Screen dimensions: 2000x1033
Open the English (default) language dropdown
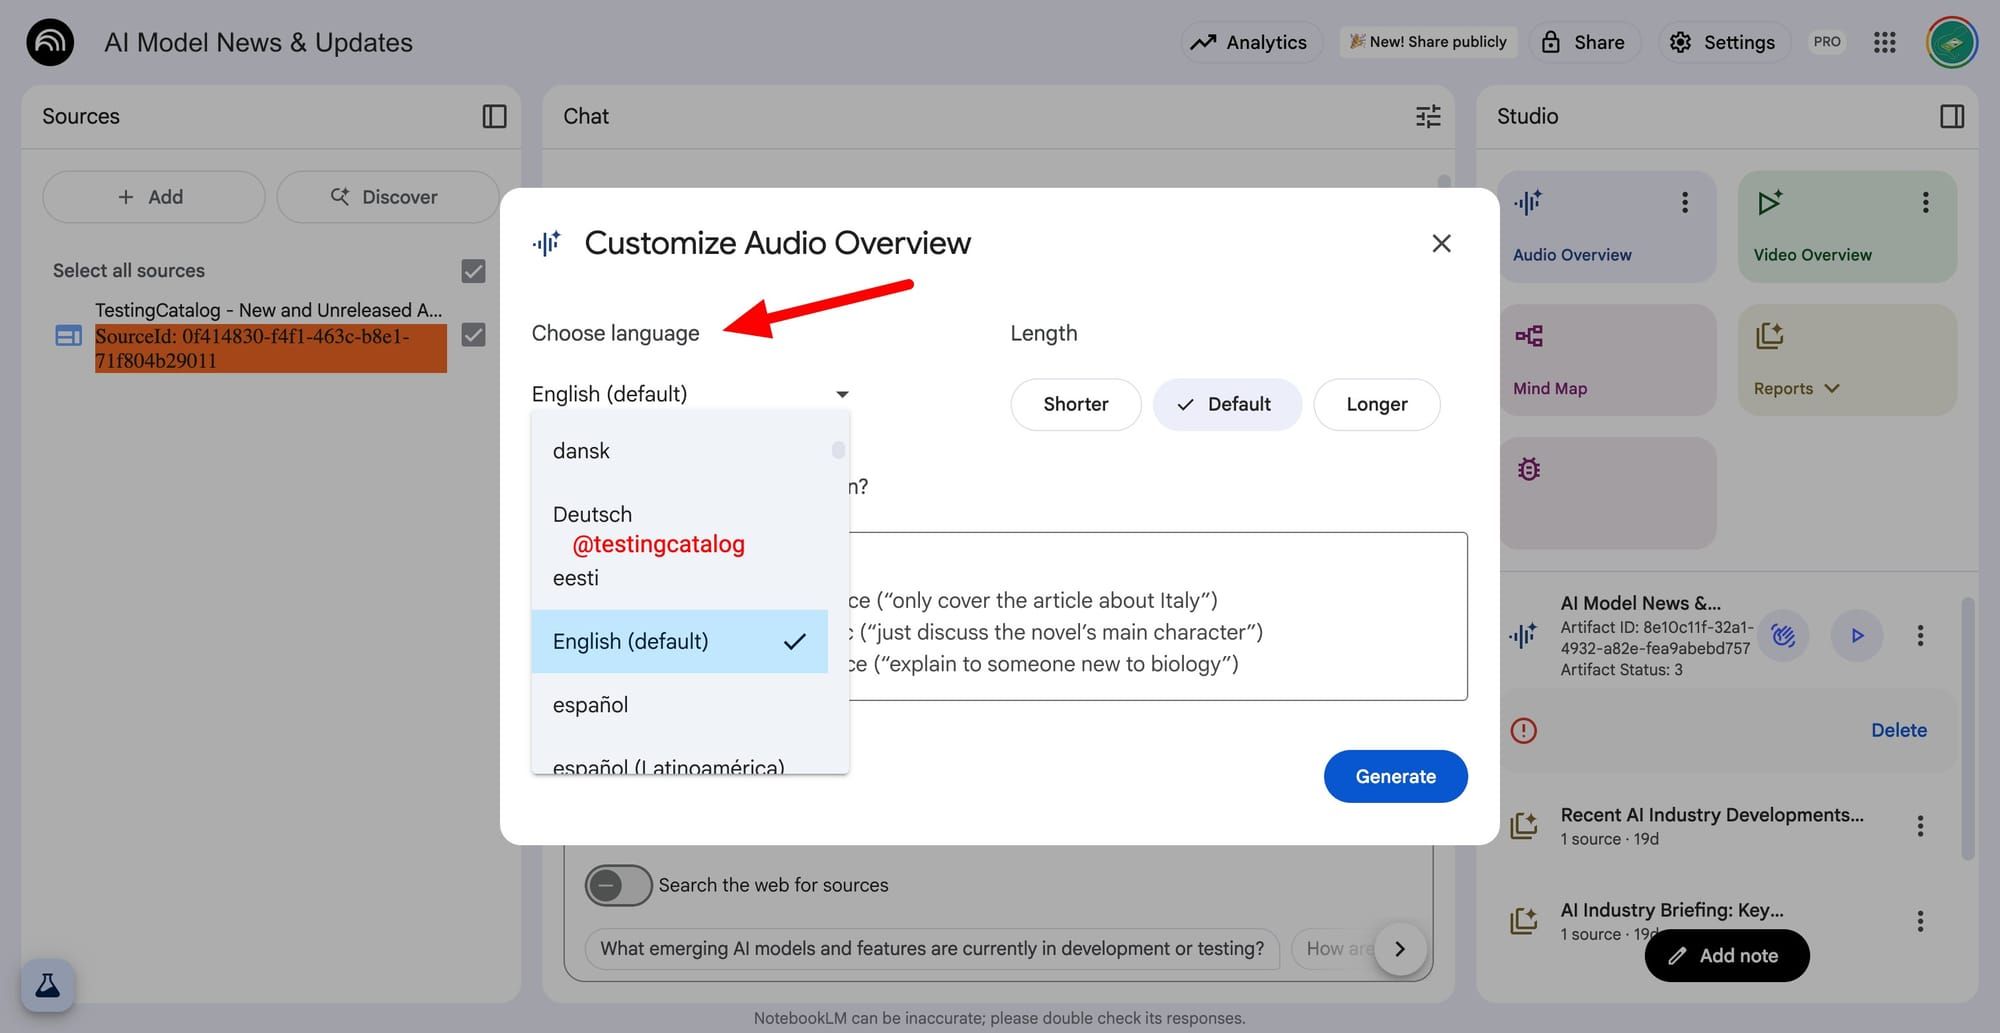coord(690,394)
